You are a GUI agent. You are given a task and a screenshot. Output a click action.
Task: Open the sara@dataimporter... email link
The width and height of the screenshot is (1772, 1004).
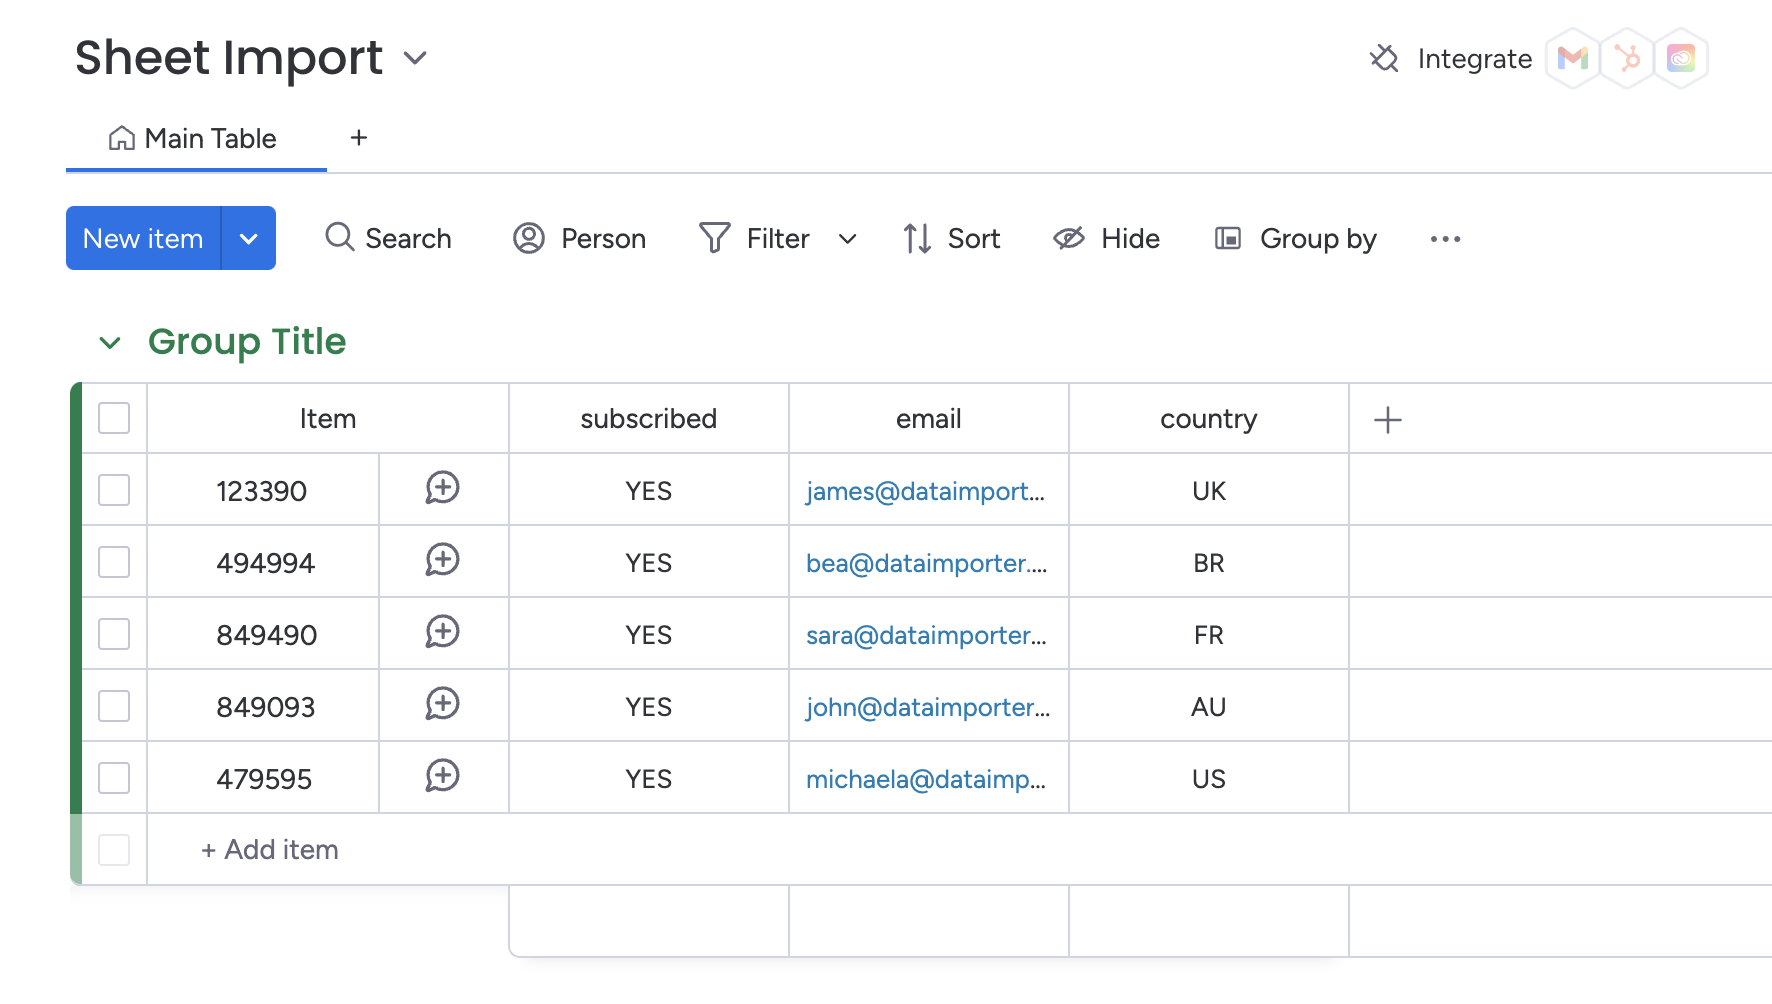click(x=926, y=635)
